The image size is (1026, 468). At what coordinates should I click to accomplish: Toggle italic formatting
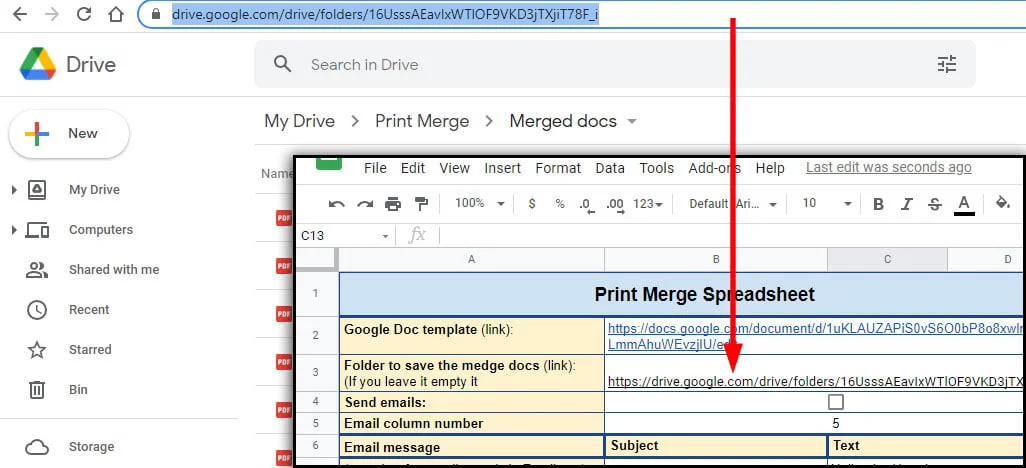click(x=906, y=204)
